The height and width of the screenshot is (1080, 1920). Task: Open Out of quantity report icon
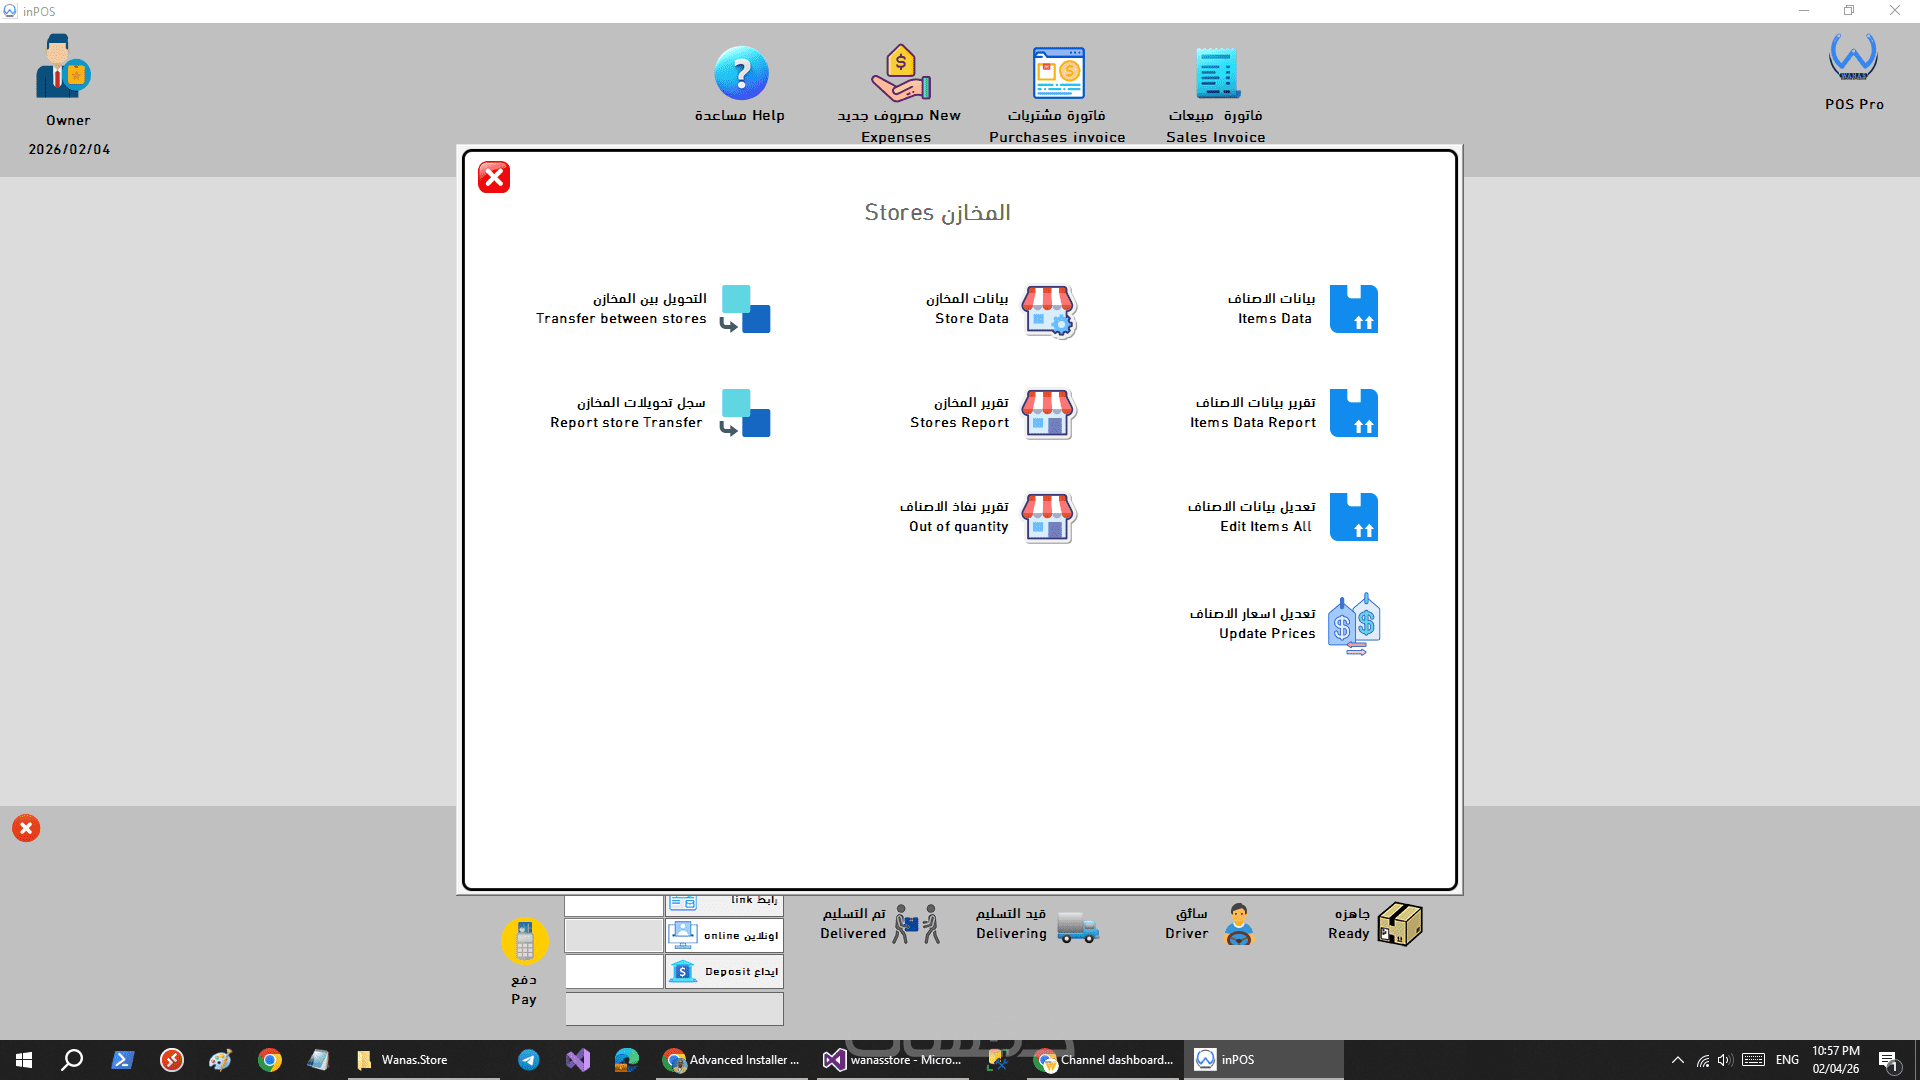[x=1048, y=518]
